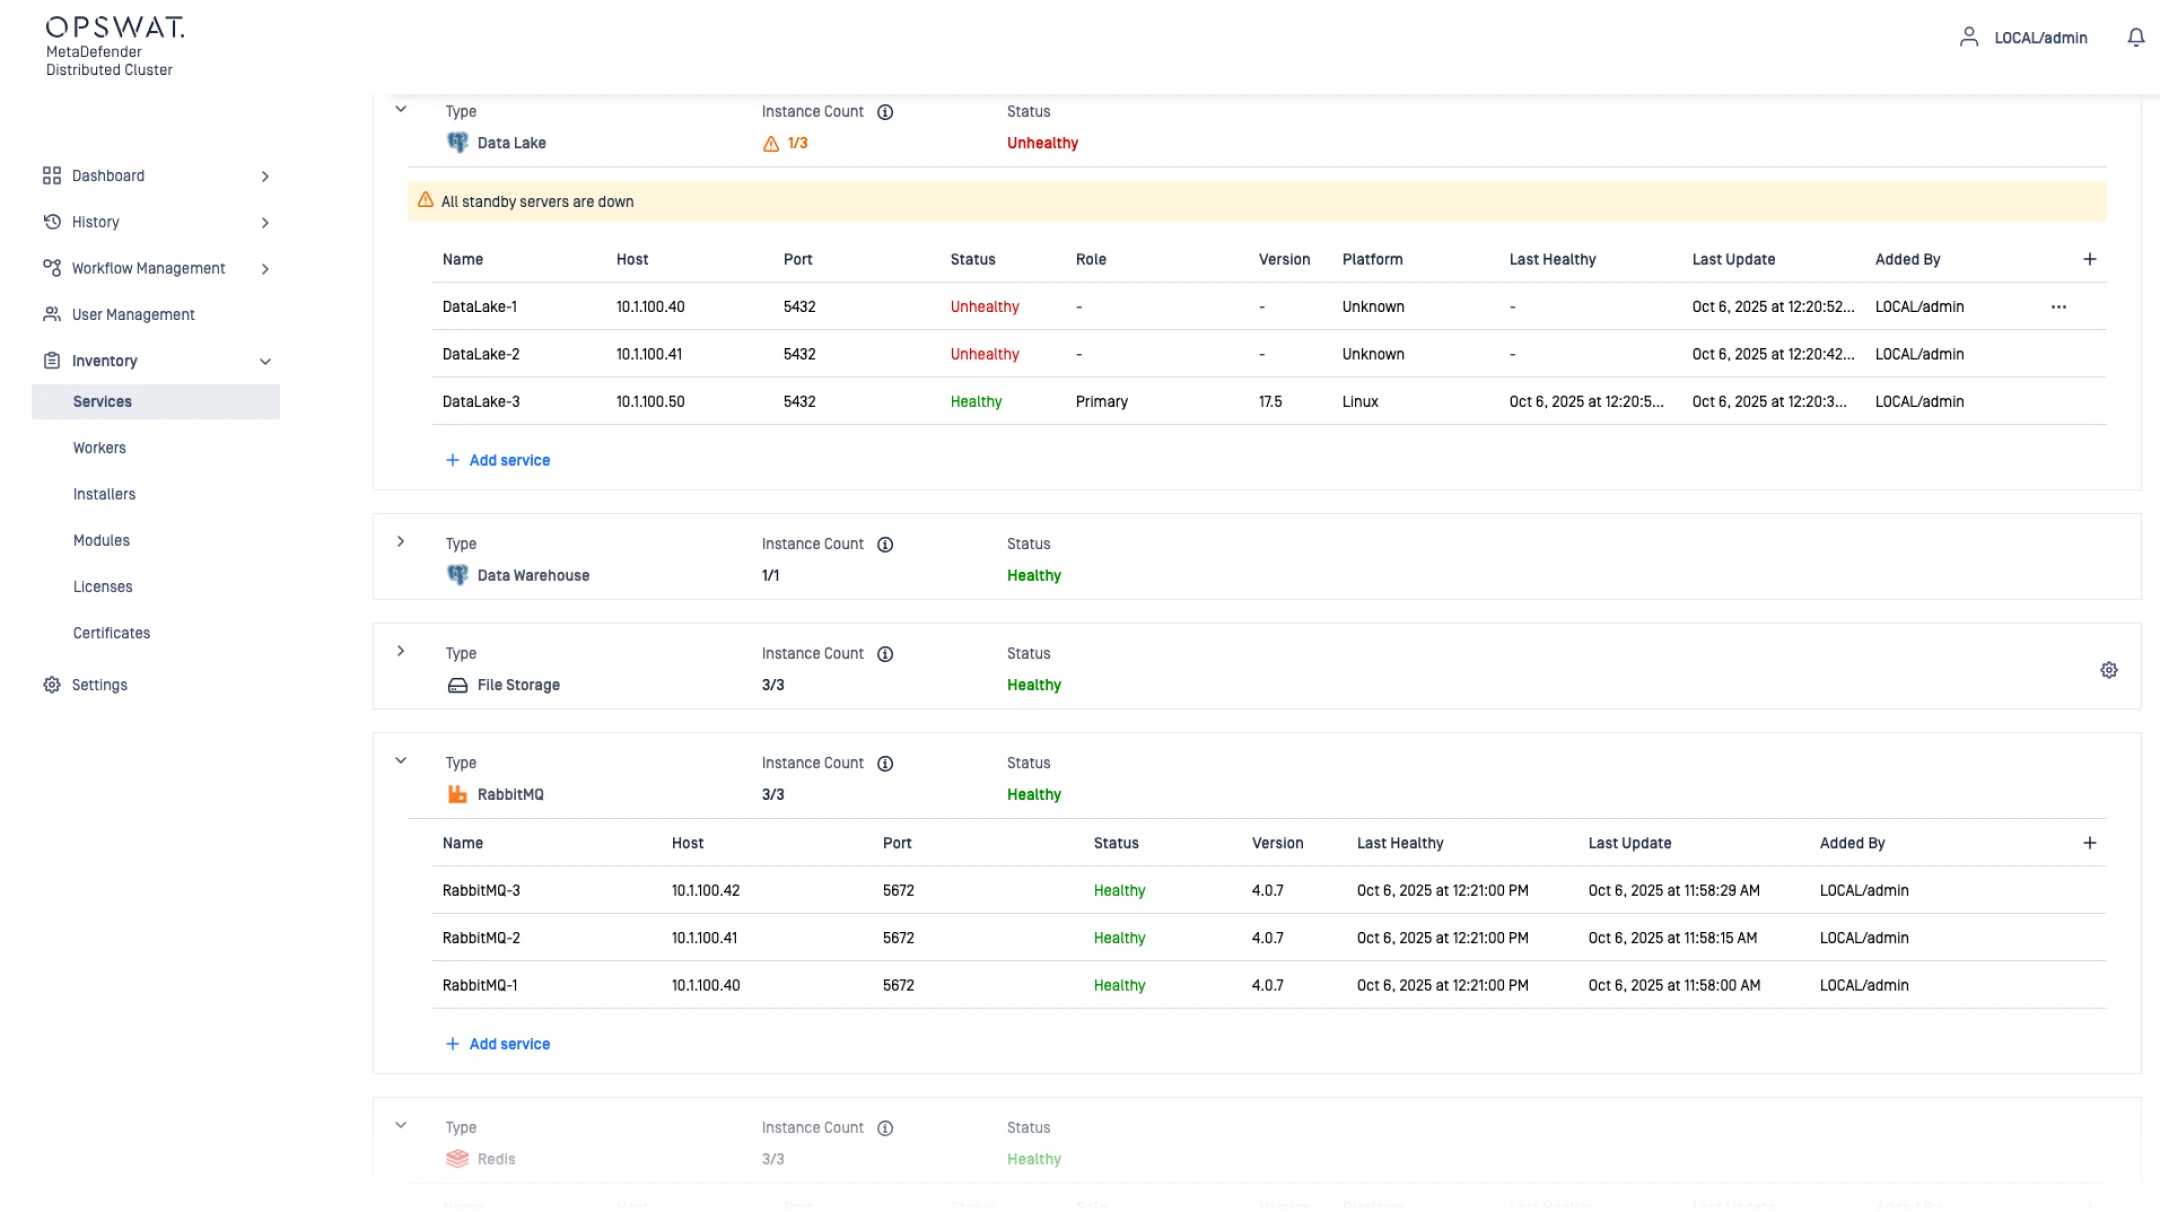Click the notifications bell icon
2160x1212 pixels.
(x=2135, y=37)
